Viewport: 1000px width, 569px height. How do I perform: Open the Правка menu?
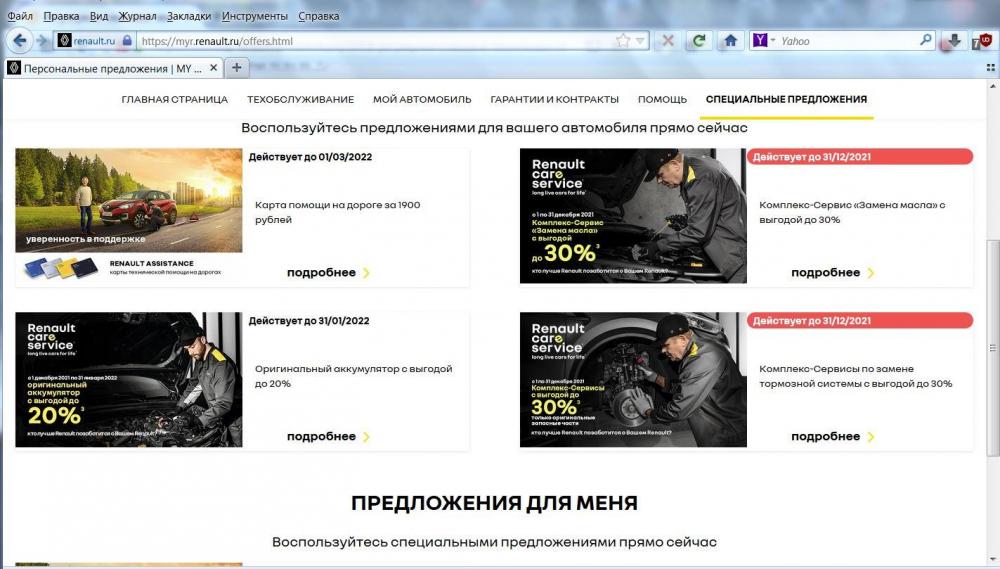coord(61,16)
